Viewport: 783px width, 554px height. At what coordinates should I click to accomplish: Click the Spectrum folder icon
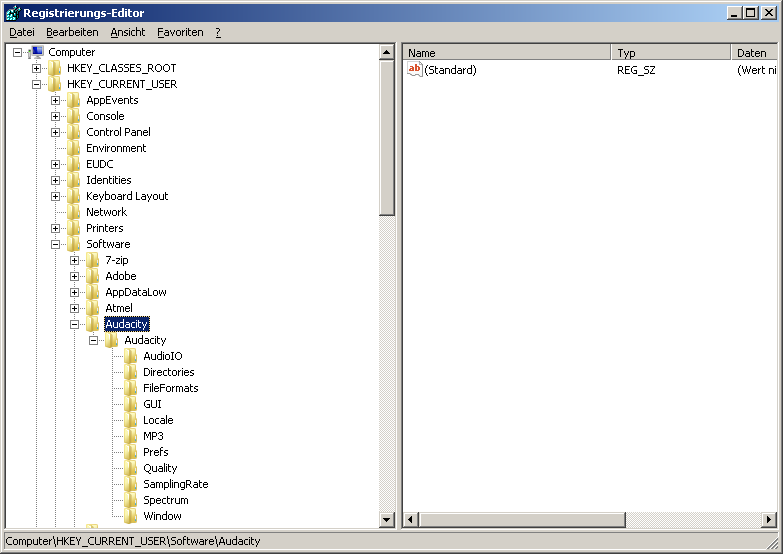tap(131, 500)
